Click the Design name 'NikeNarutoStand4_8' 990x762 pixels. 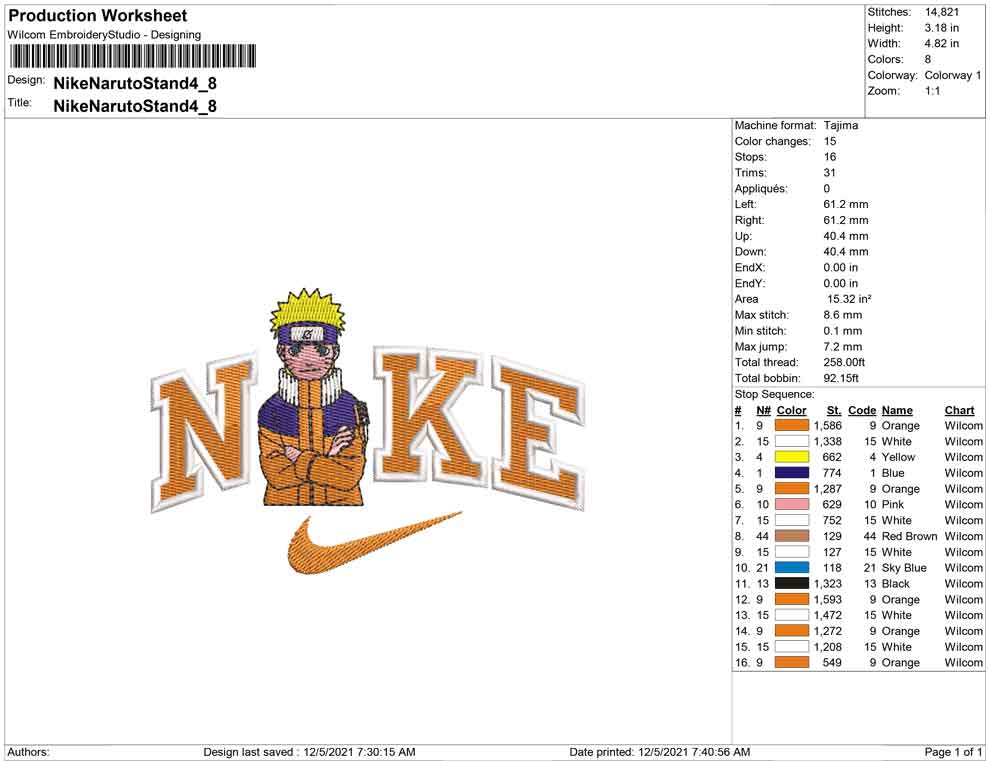coord(135,83)
